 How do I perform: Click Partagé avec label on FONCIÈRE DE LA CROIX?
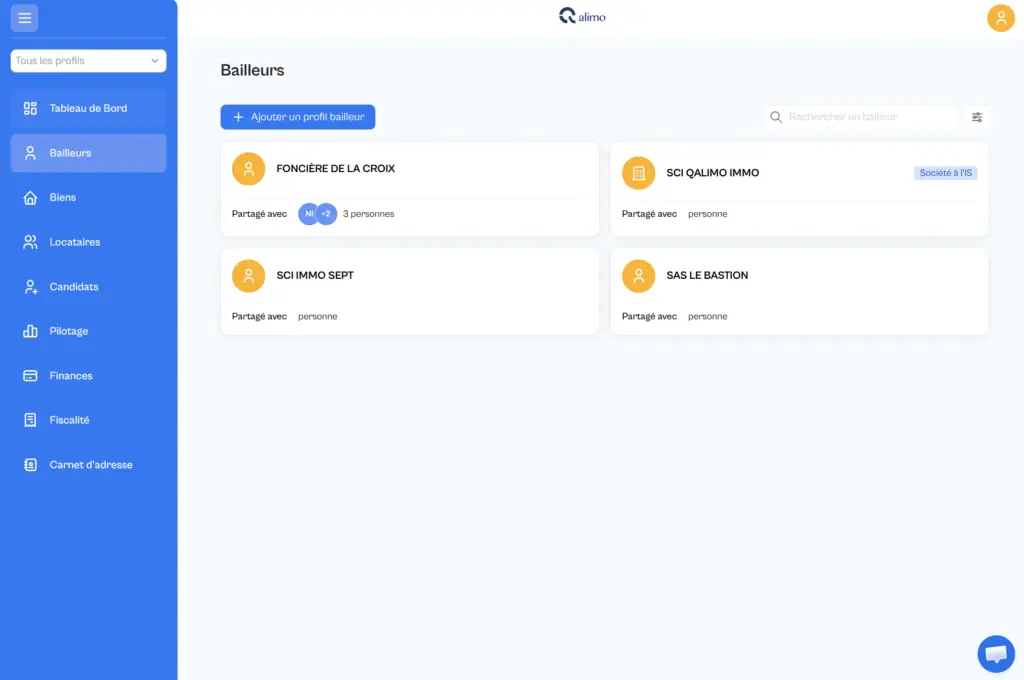click(259, 214)
